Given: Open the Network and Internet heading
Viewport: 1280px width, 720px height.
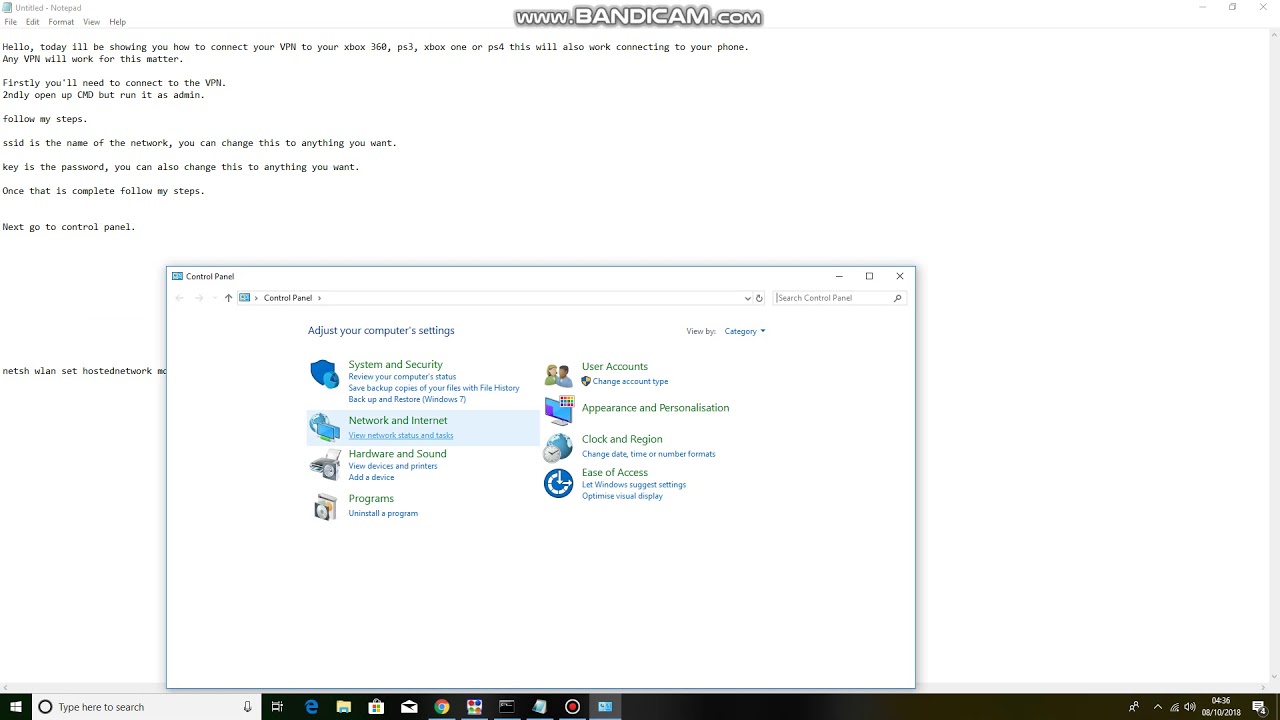Looking at the screenshot, I should click(x=398, y=421).
